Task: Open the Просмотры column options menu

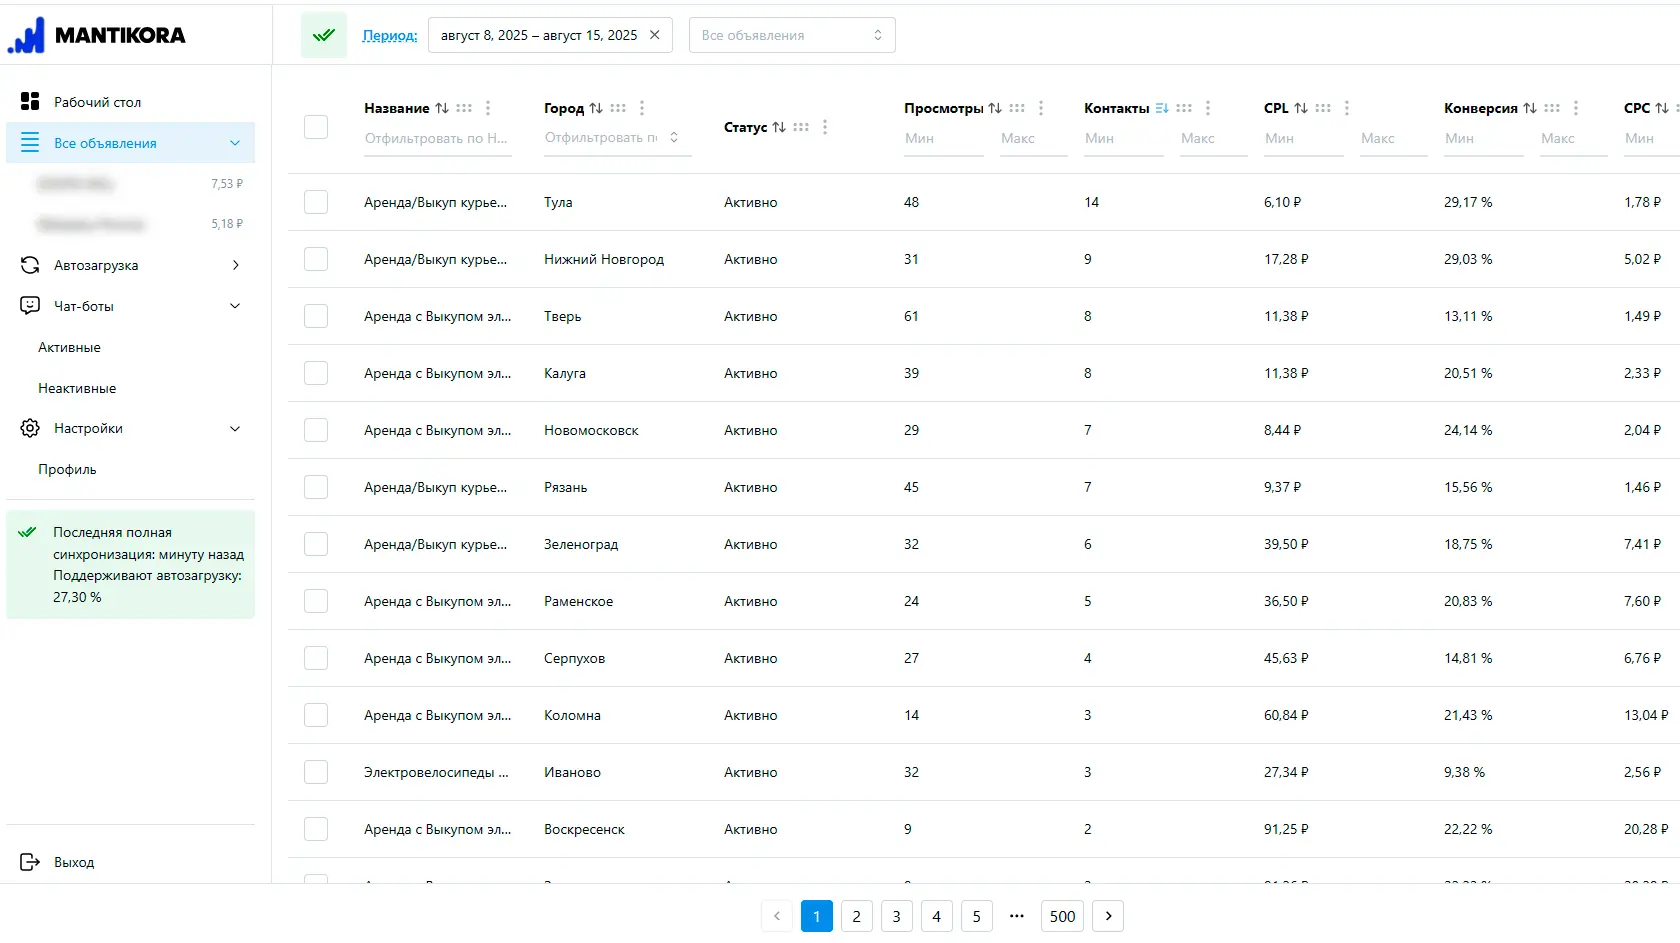Action: coord(1041,108)
